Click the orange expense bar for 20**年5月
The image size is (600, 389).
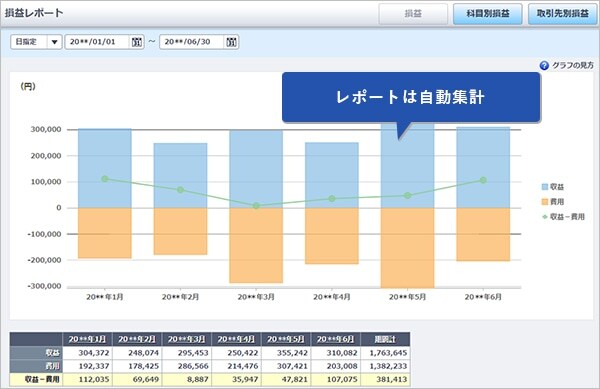(x=408, y=248)
